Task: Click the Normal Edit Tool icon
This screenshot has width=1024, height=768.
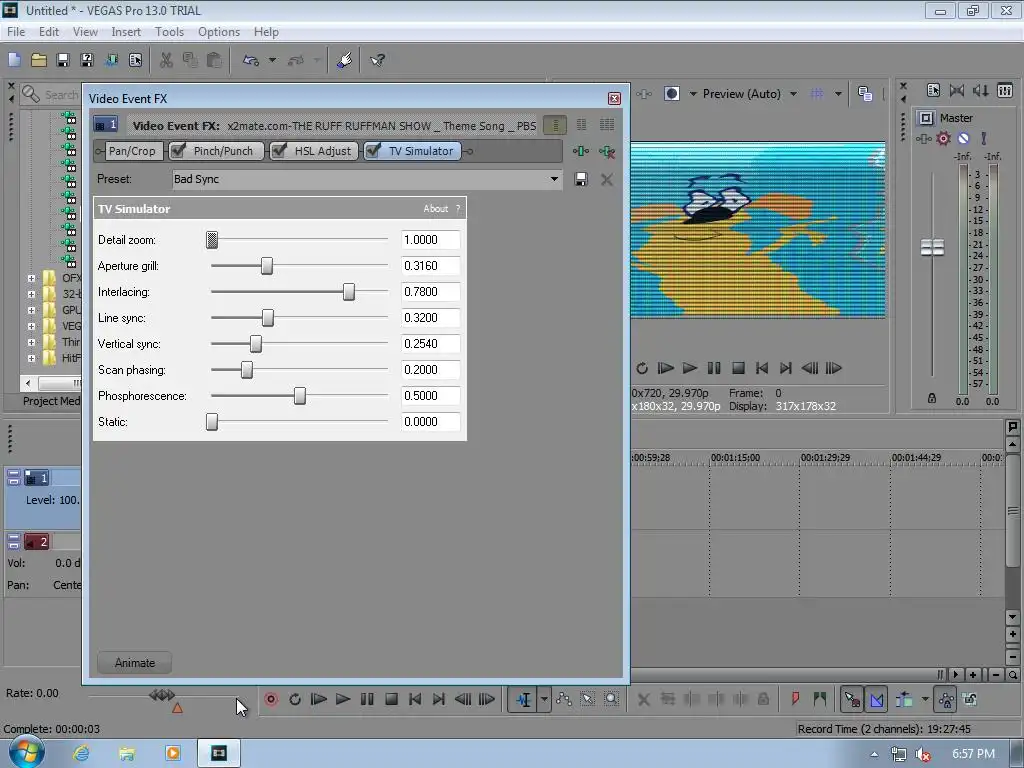Action: coord(523,699)
